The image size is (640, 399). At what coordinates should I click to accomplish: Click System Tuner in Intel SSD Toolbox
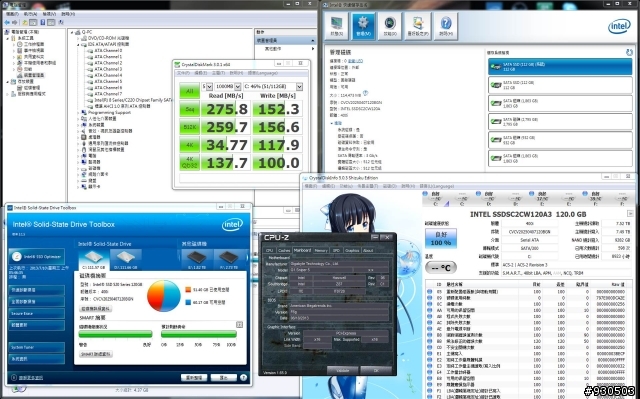[x=37, y=347]
